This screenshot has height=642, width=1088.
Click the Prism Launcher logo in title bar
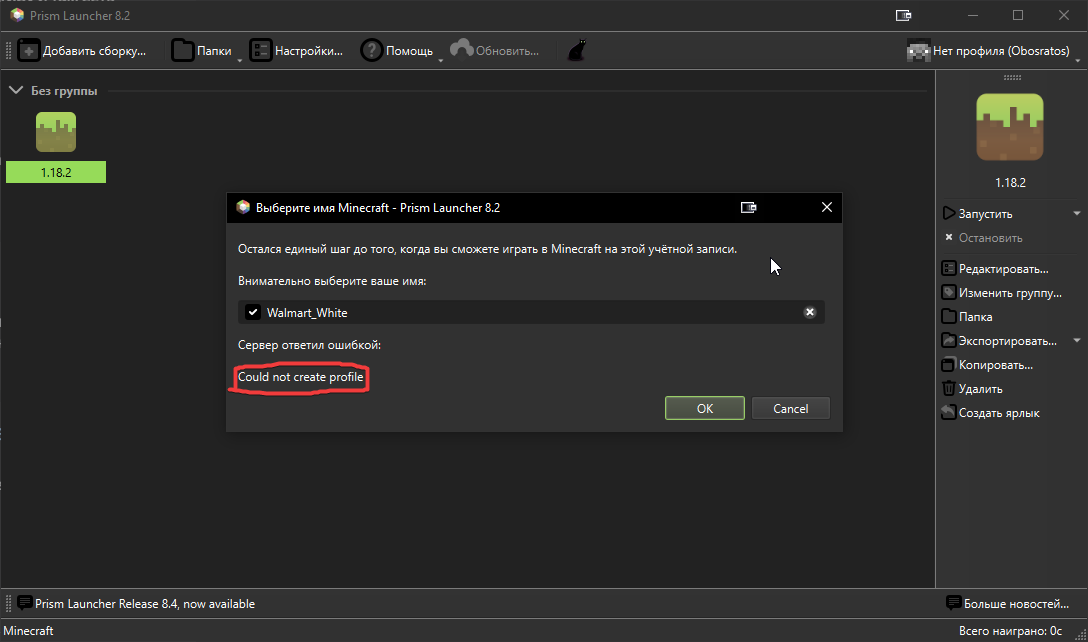[17, 15]
